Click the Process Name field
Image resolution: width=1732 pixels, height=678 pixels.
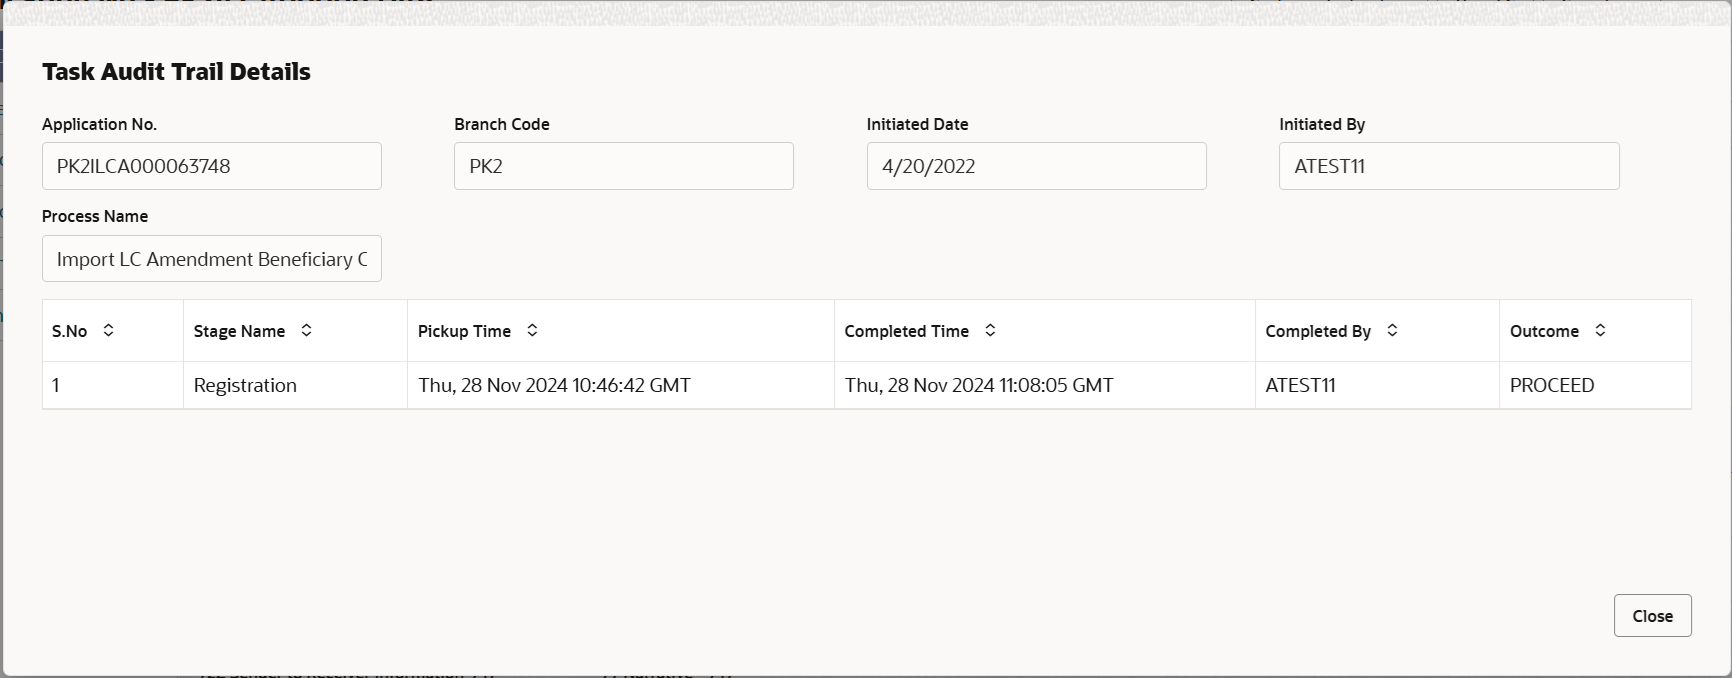[x=212, y=259]
